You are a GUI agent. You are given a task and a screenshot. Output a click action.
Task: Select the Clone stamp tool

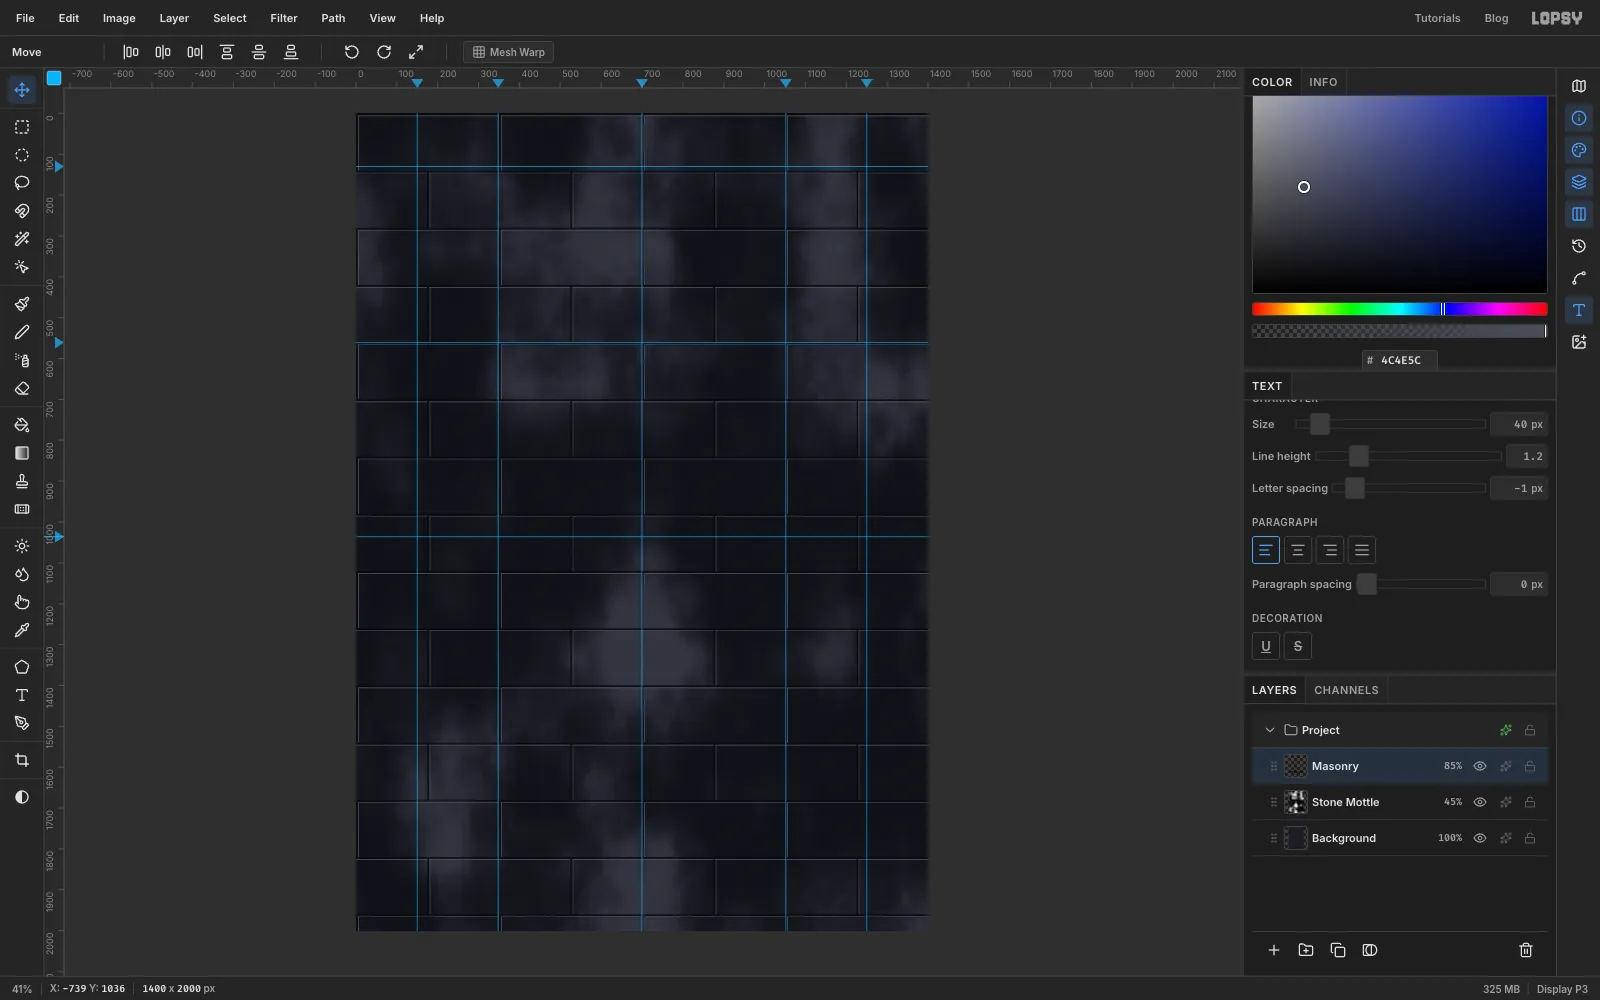[22, 481]
